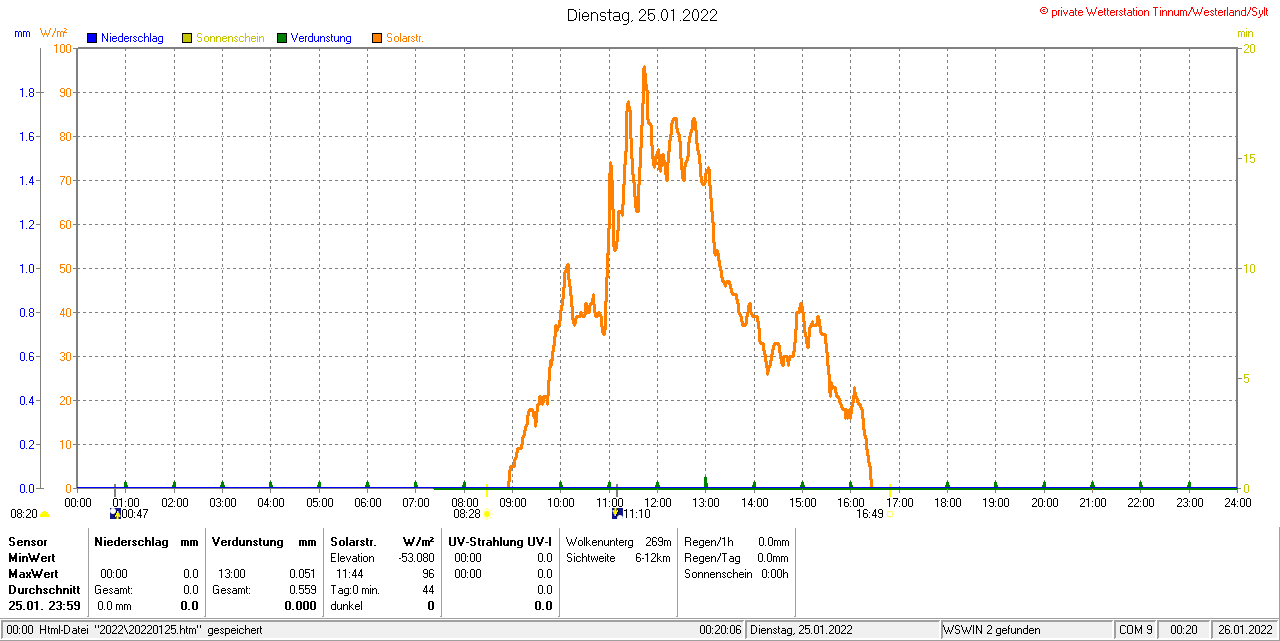Image resolution: width=1280 pixels, height=641 pixels.
Task: Click the sunrise icon next to 08:28
Action: pyautogui.click(x=487, y=514)
